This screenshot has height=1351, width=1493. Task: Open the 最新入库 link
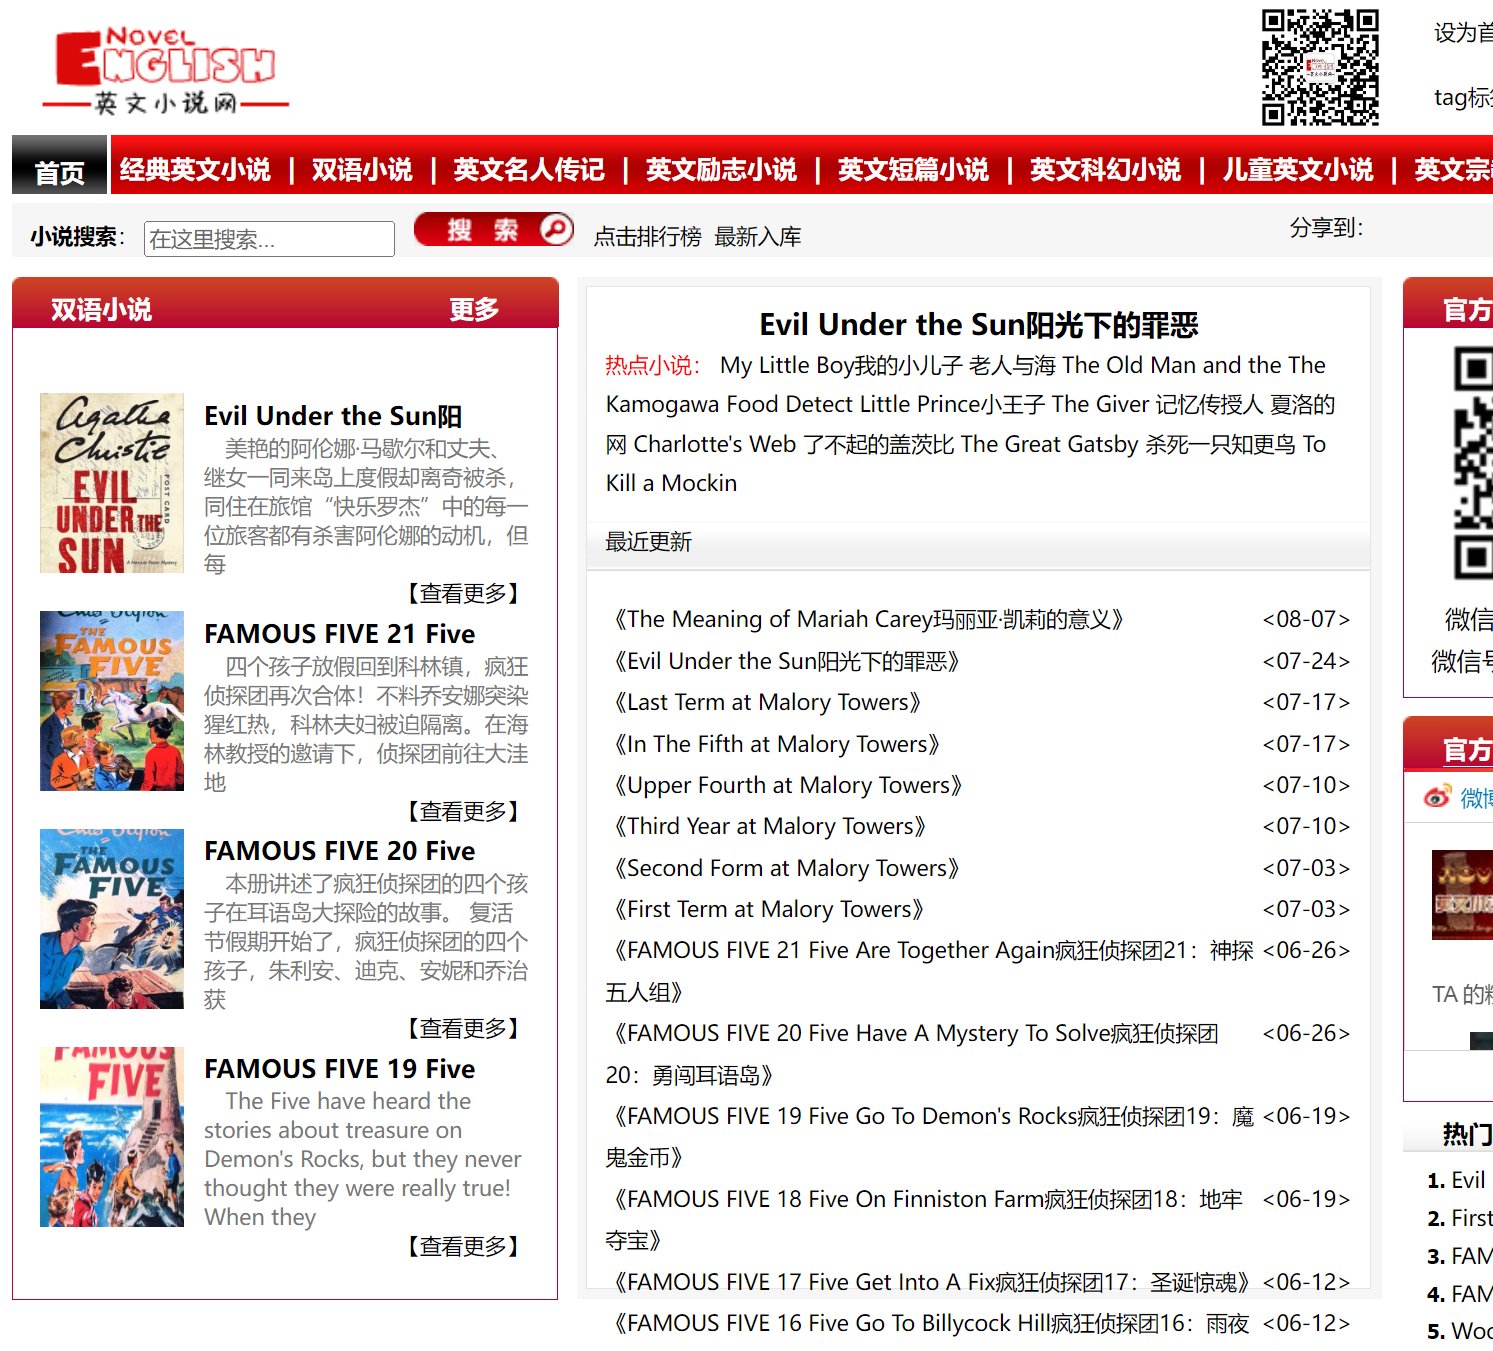coord(758,237)
